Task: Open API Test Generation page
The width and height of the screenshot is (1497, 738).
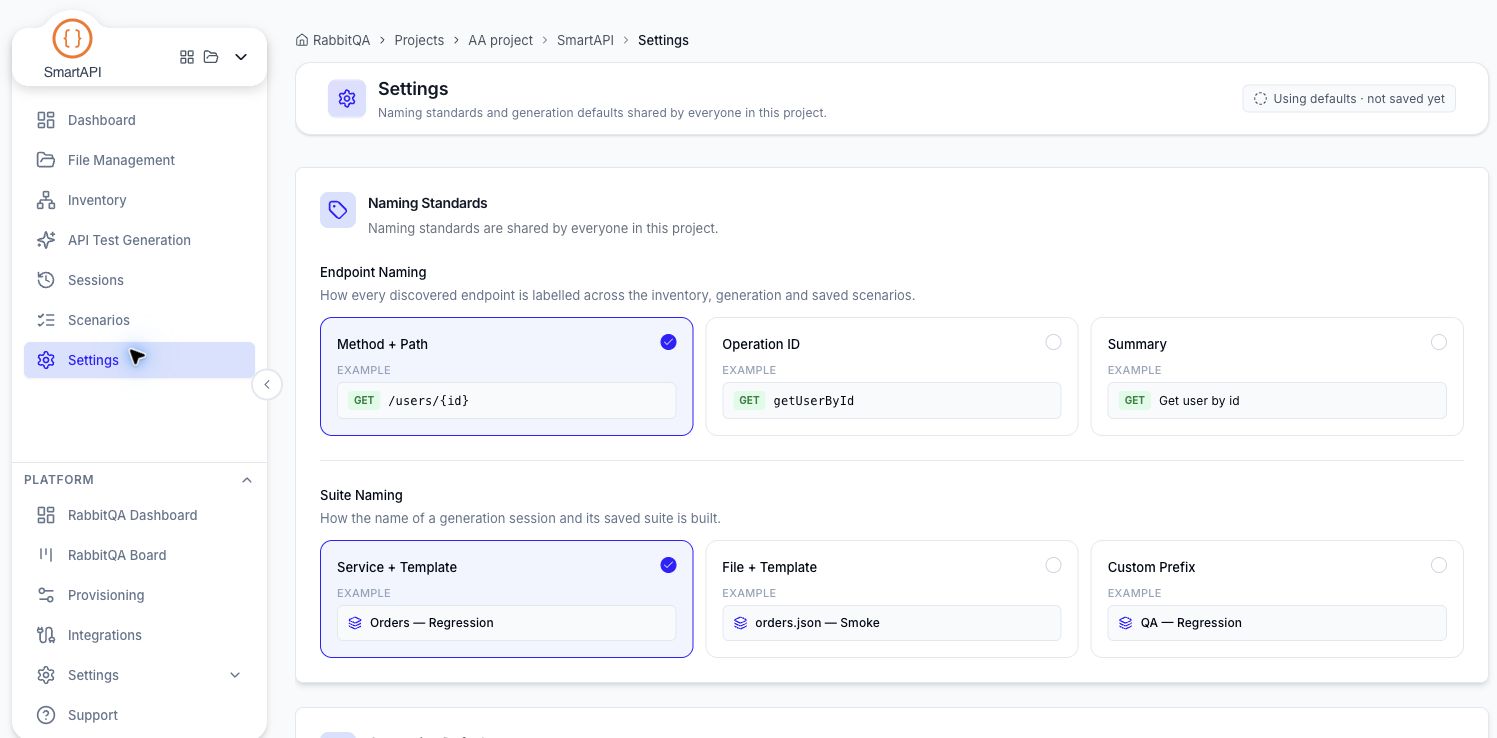Action: click(x=139, y=240)
